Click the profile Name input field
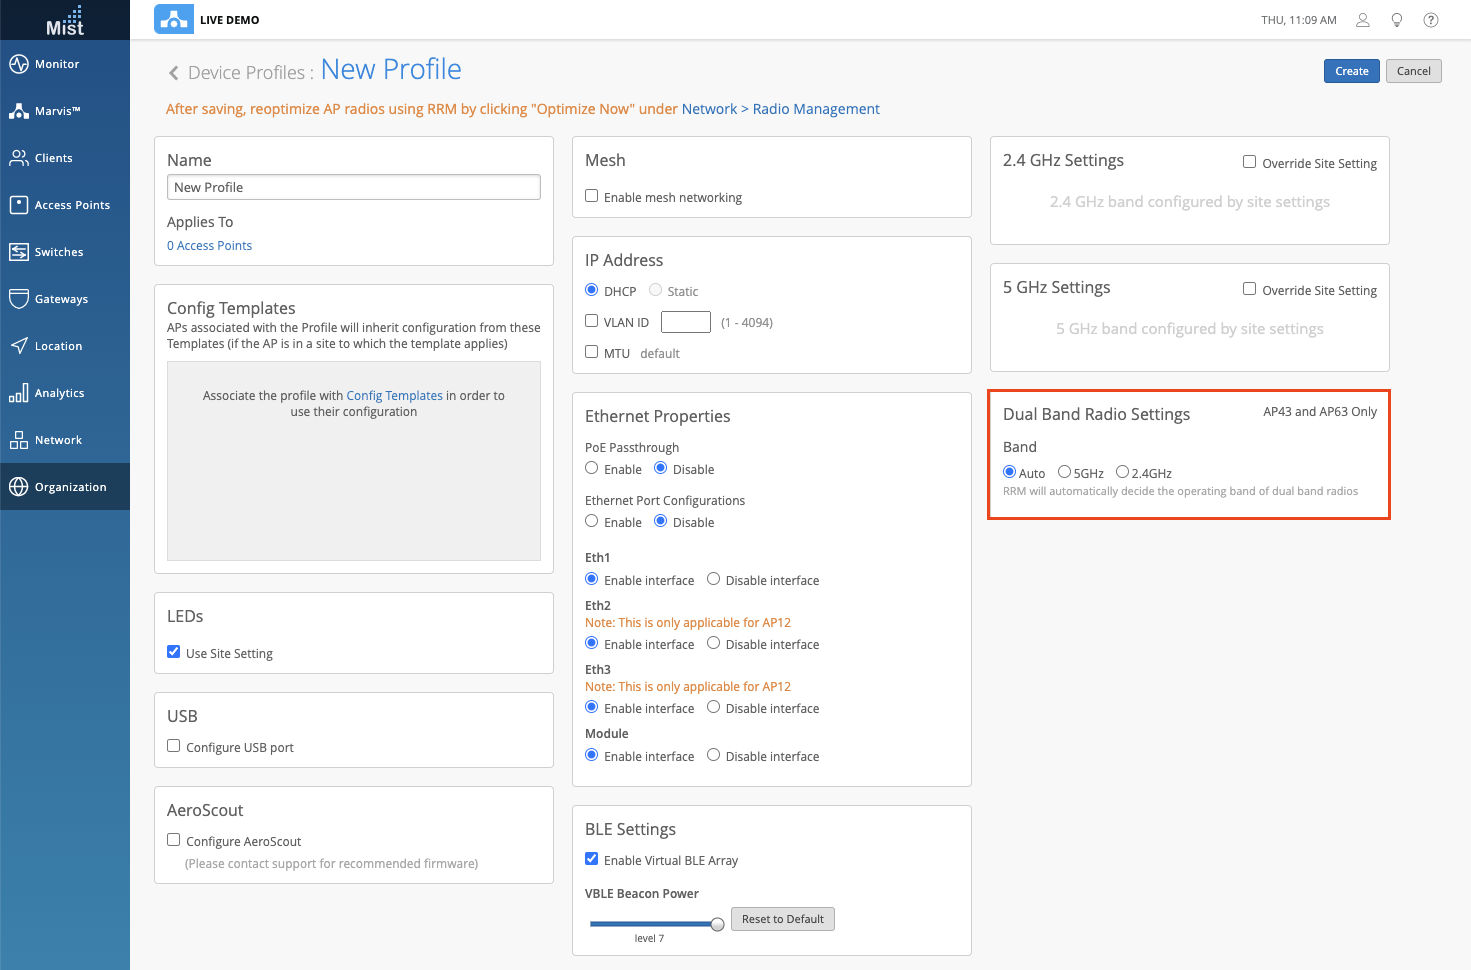This screenshot has width=1471, height=970. pos(353,187)
